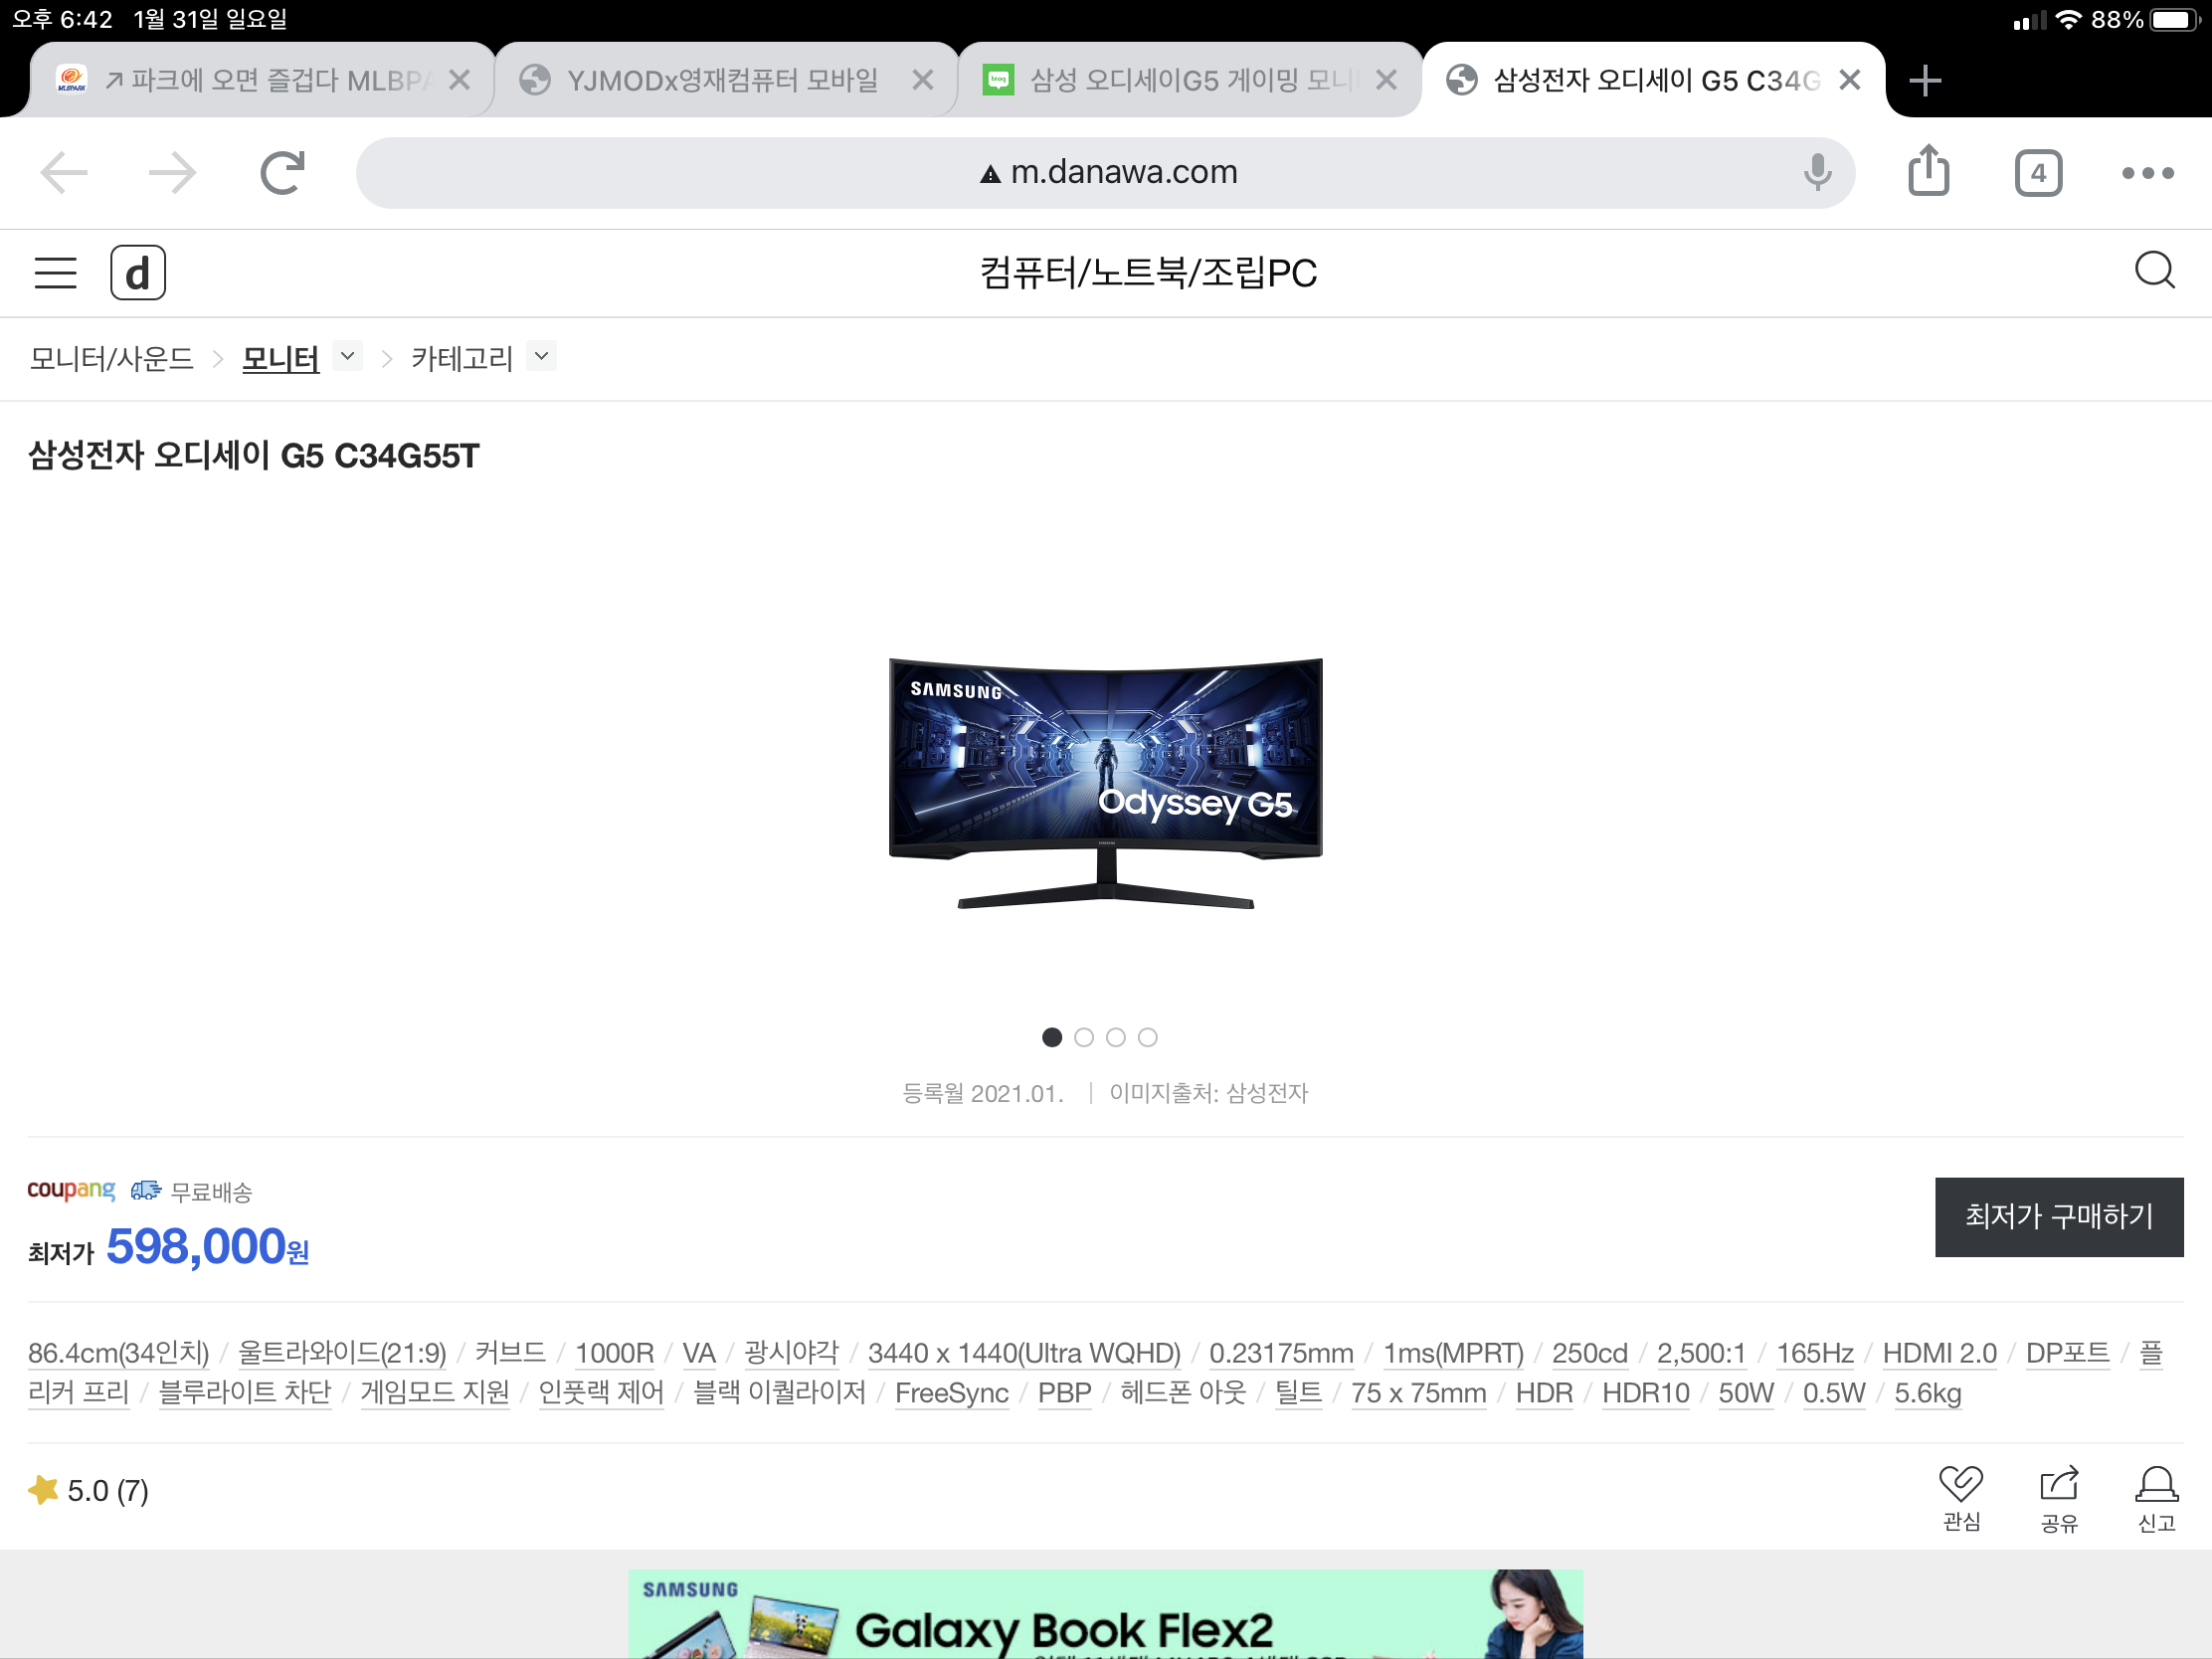Open the Coupang seller logo
The width and height of the screenshot is (2212, 1659).
[x=71, y=1190]
